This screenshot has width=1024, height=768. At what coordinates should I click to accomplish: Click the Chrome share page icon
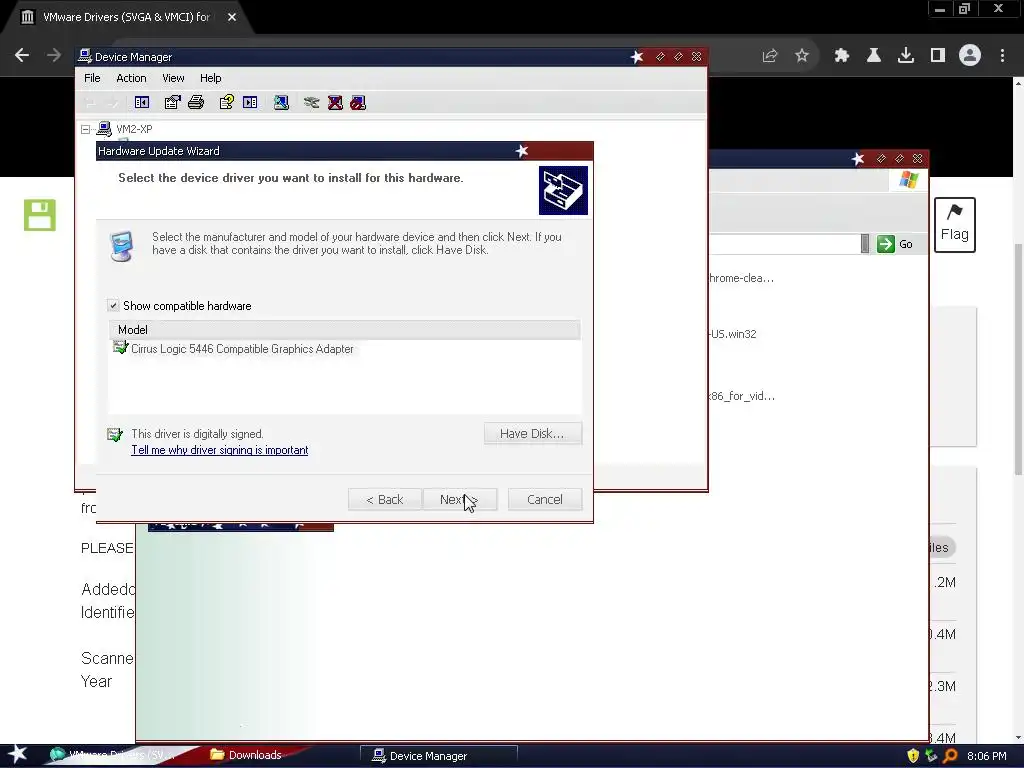770,56
